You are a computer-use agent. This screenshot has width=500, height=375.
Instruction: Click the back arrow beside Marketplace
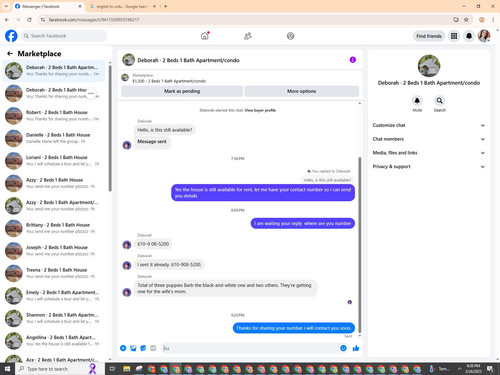[10, 53]
